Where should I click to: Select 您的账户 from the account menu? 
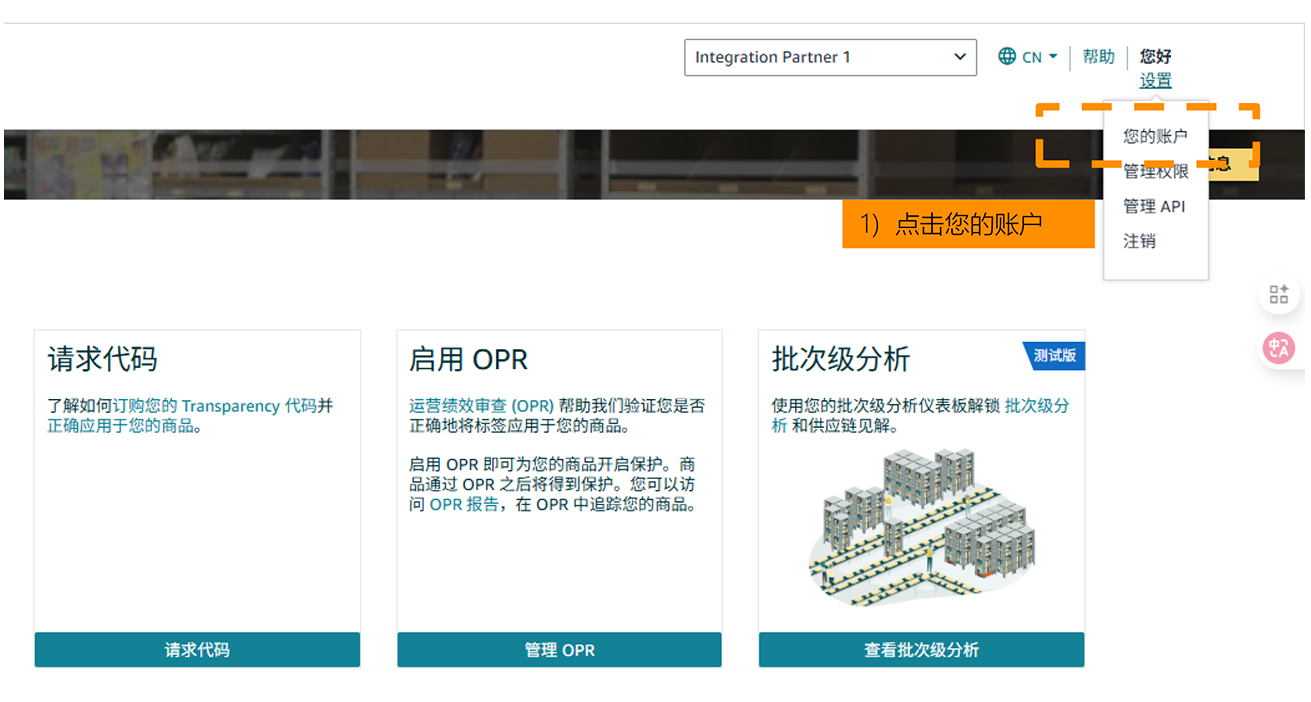(1156, 136)
